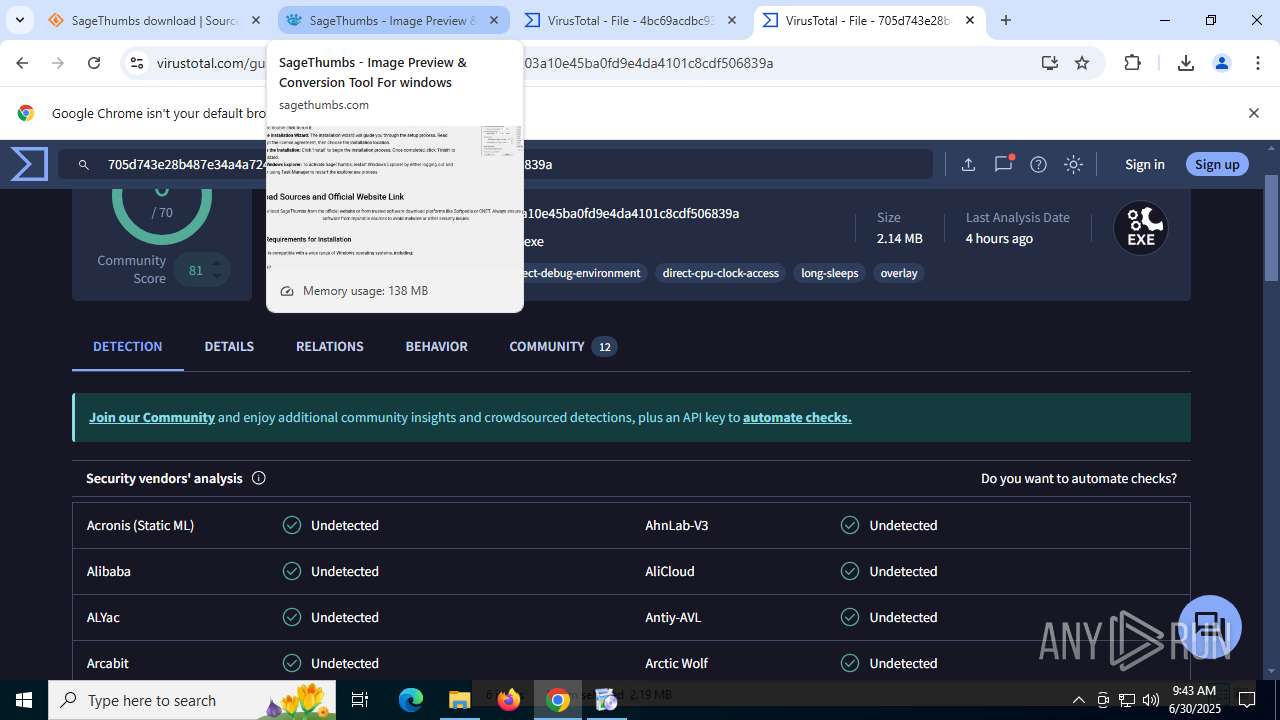This screenshot has width=1280, height=720.
Task: Open Windows notification center
Action: click(x=1247, y=700)
